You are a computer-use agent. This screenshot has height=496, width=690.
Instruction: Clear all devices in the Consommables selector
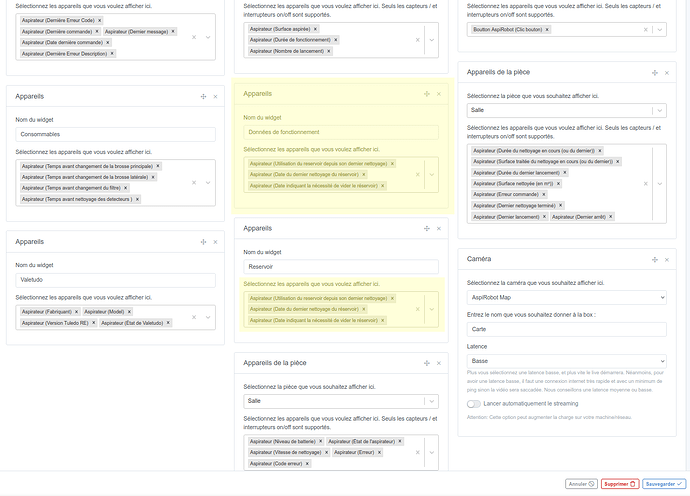[x=194, y=183]
